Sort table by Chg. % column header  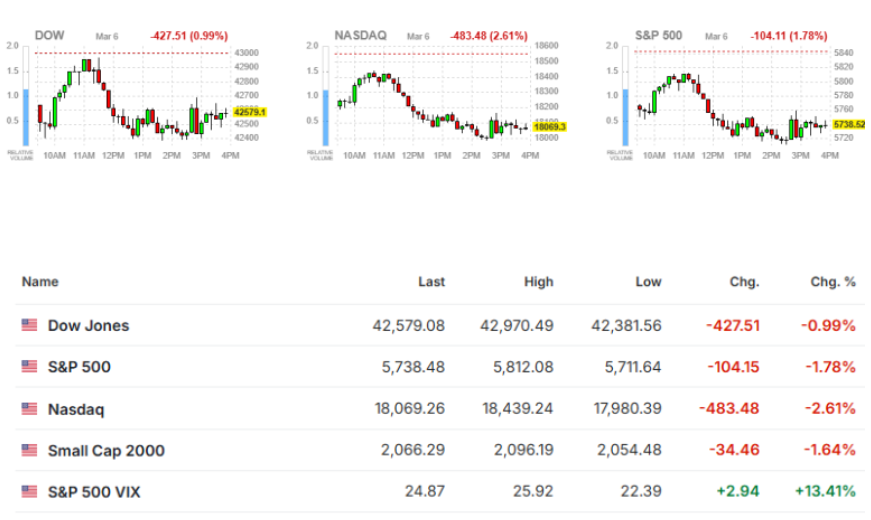pos(833,282)
